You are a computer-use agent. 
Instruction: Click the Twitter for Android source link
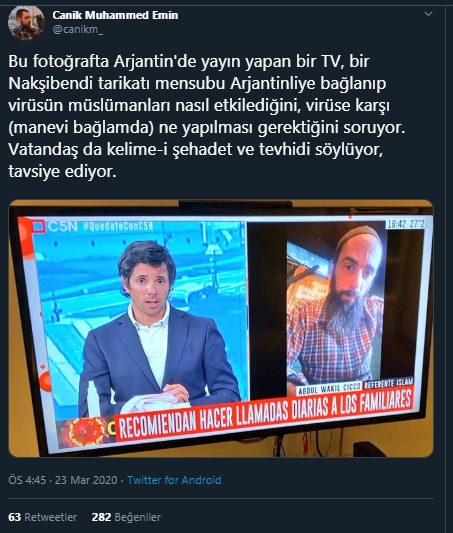click(x=174, y=480)
